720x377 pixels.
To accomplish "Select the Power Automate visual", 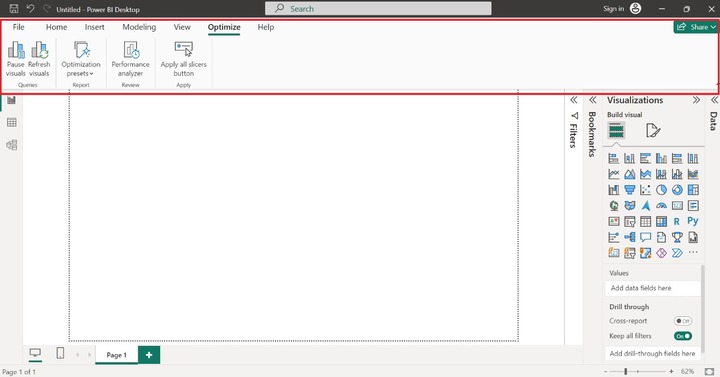I will (x=677, y=253).
